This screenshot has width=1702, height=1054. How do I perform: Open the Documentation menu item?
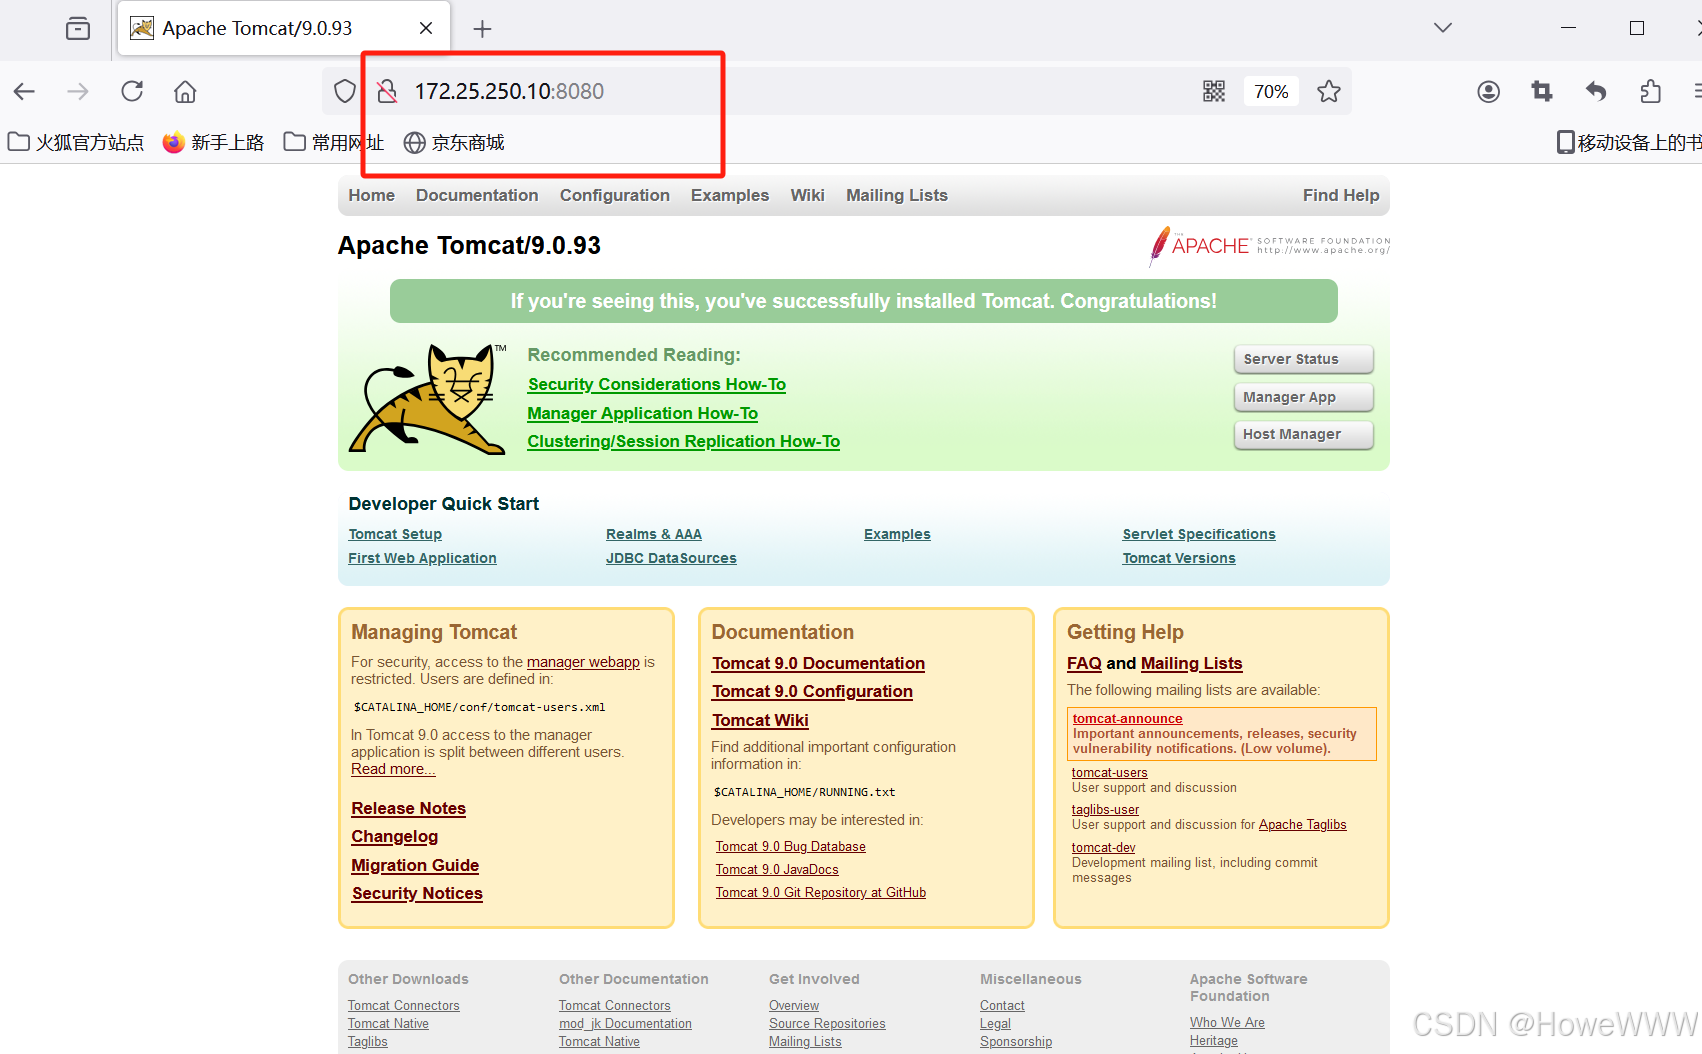click(477, 195)
